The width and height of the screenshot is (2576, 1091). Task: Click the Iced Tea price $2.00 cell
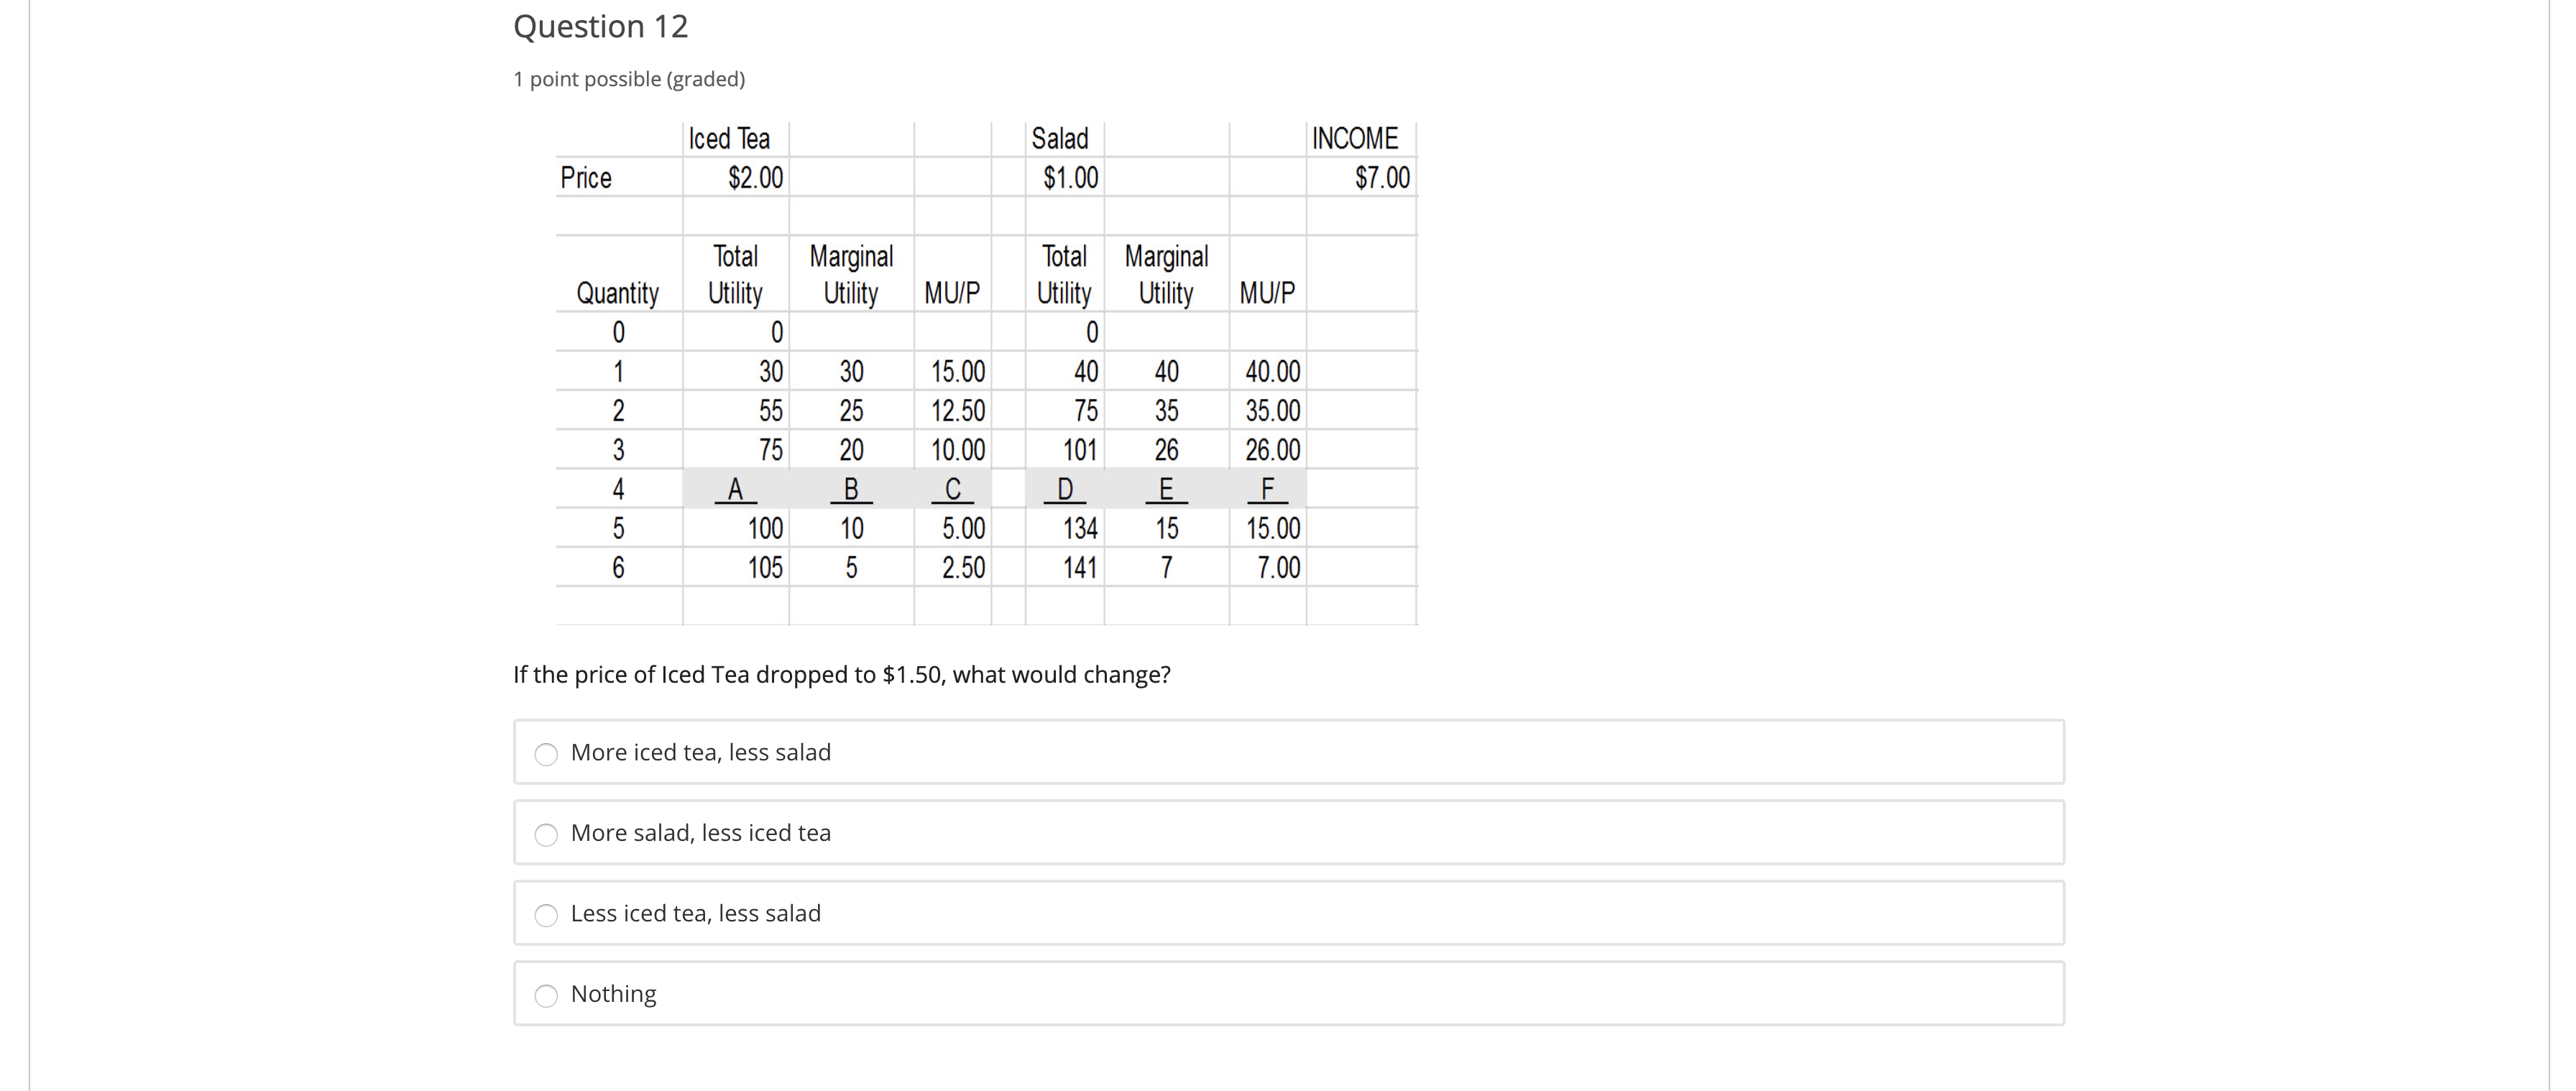755,178
